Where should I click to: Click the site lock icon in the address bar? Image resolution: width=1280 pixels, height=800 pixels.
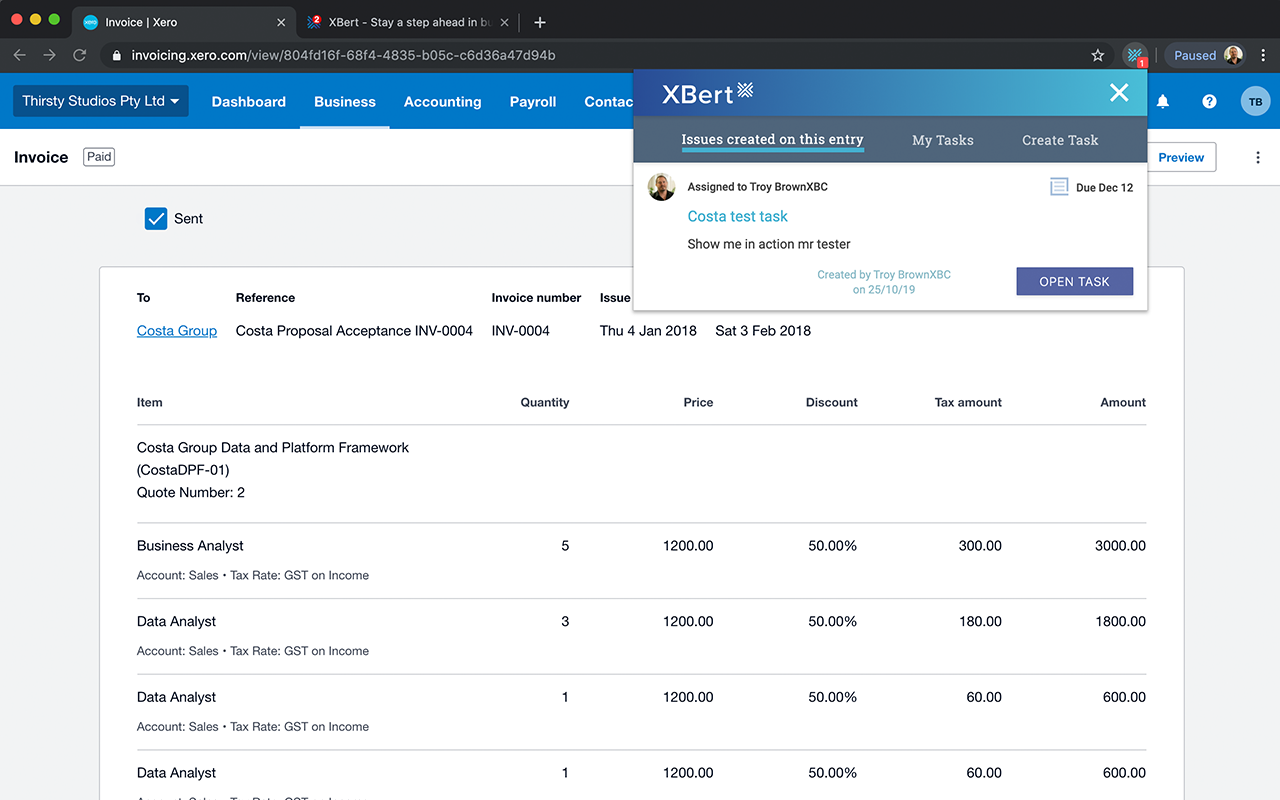[x=117, y=56]
